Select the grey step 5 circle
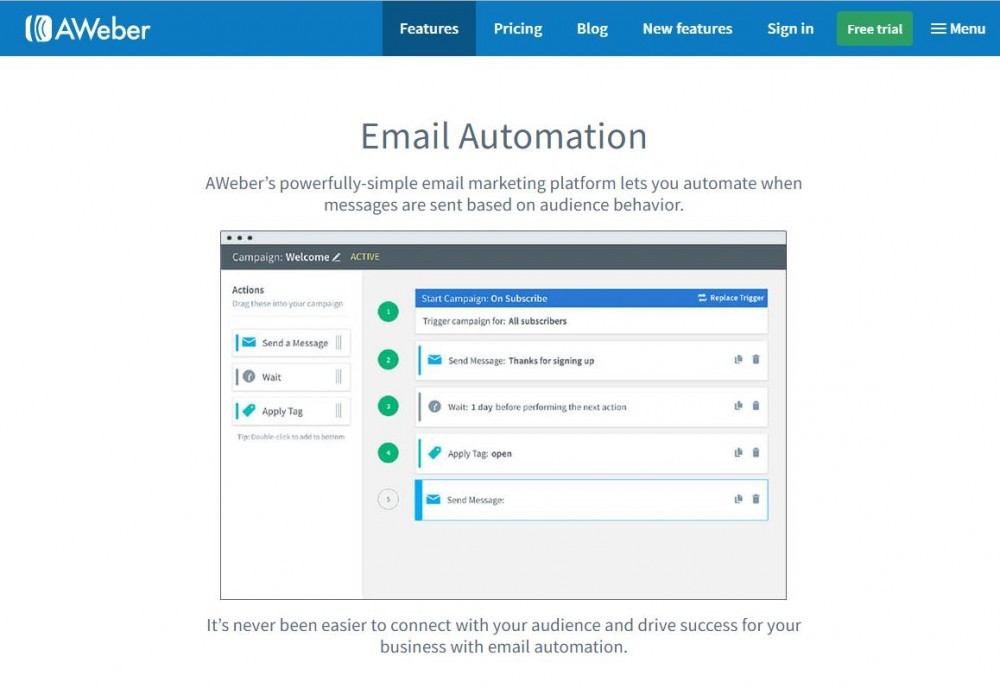Screen dimensions: 1000x688 point(388,499)
